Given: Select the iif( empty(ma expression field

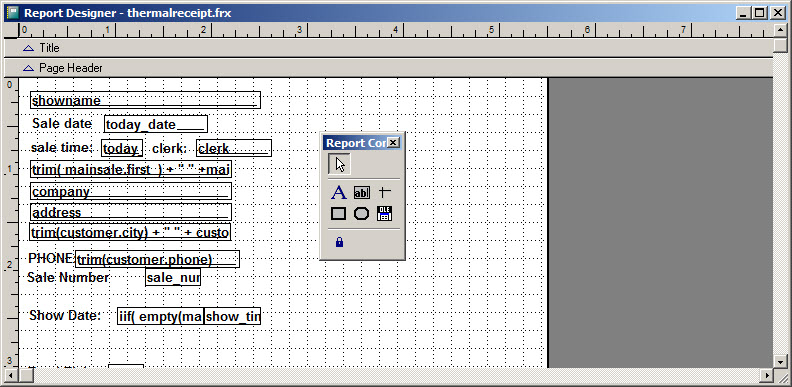Looking at the screenshot, I should [161, 316].
